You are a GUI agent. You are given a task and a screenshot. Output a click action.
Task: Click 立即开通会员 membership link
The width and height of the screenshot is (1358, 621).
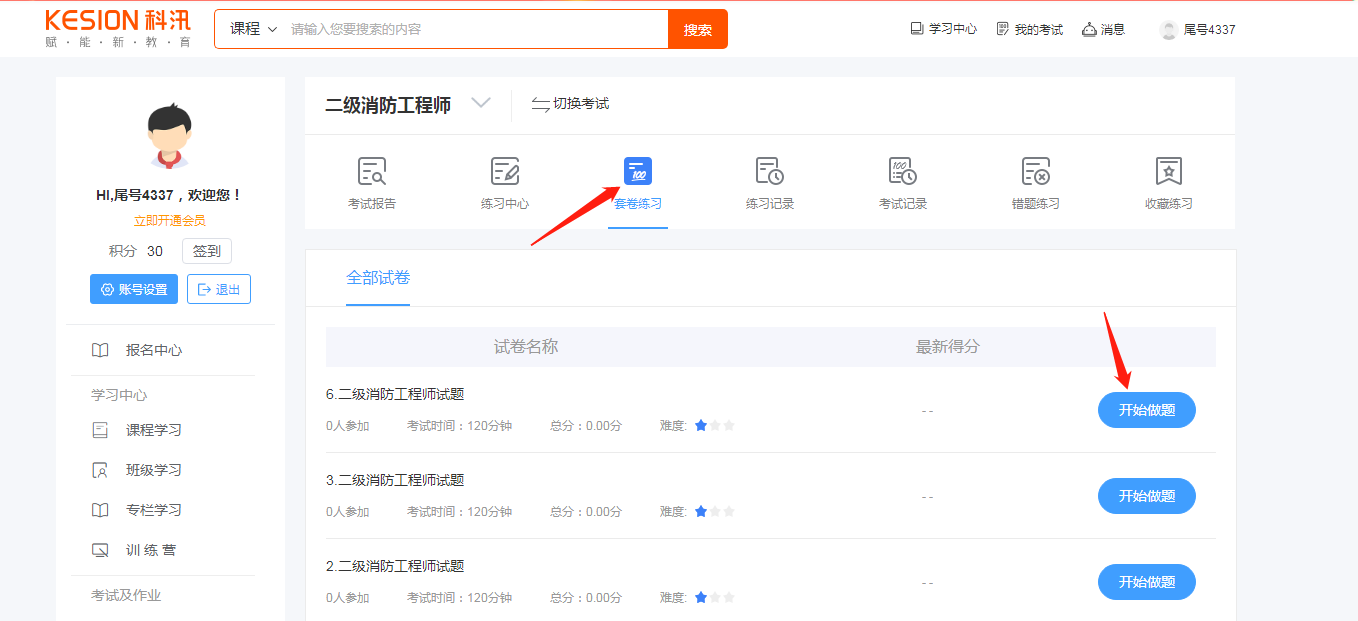tap(170, 221)
